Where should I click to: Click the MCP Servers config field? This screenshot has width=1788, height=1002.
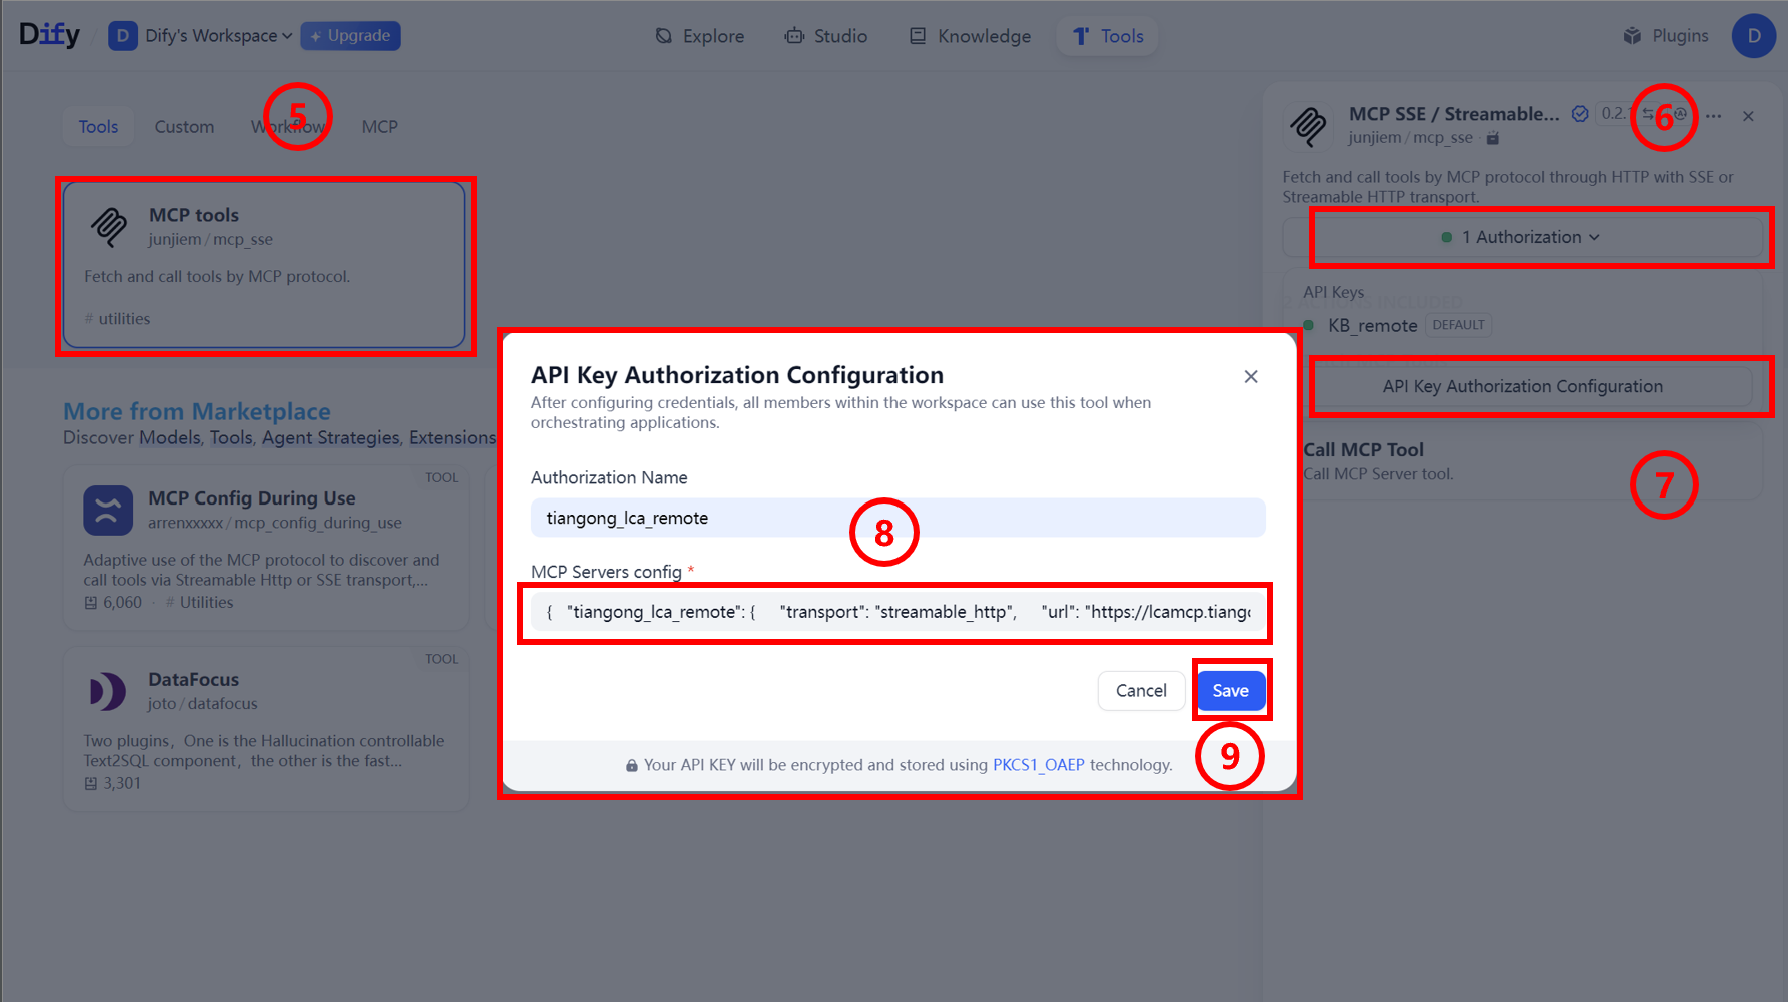click(x=897, y=612)
